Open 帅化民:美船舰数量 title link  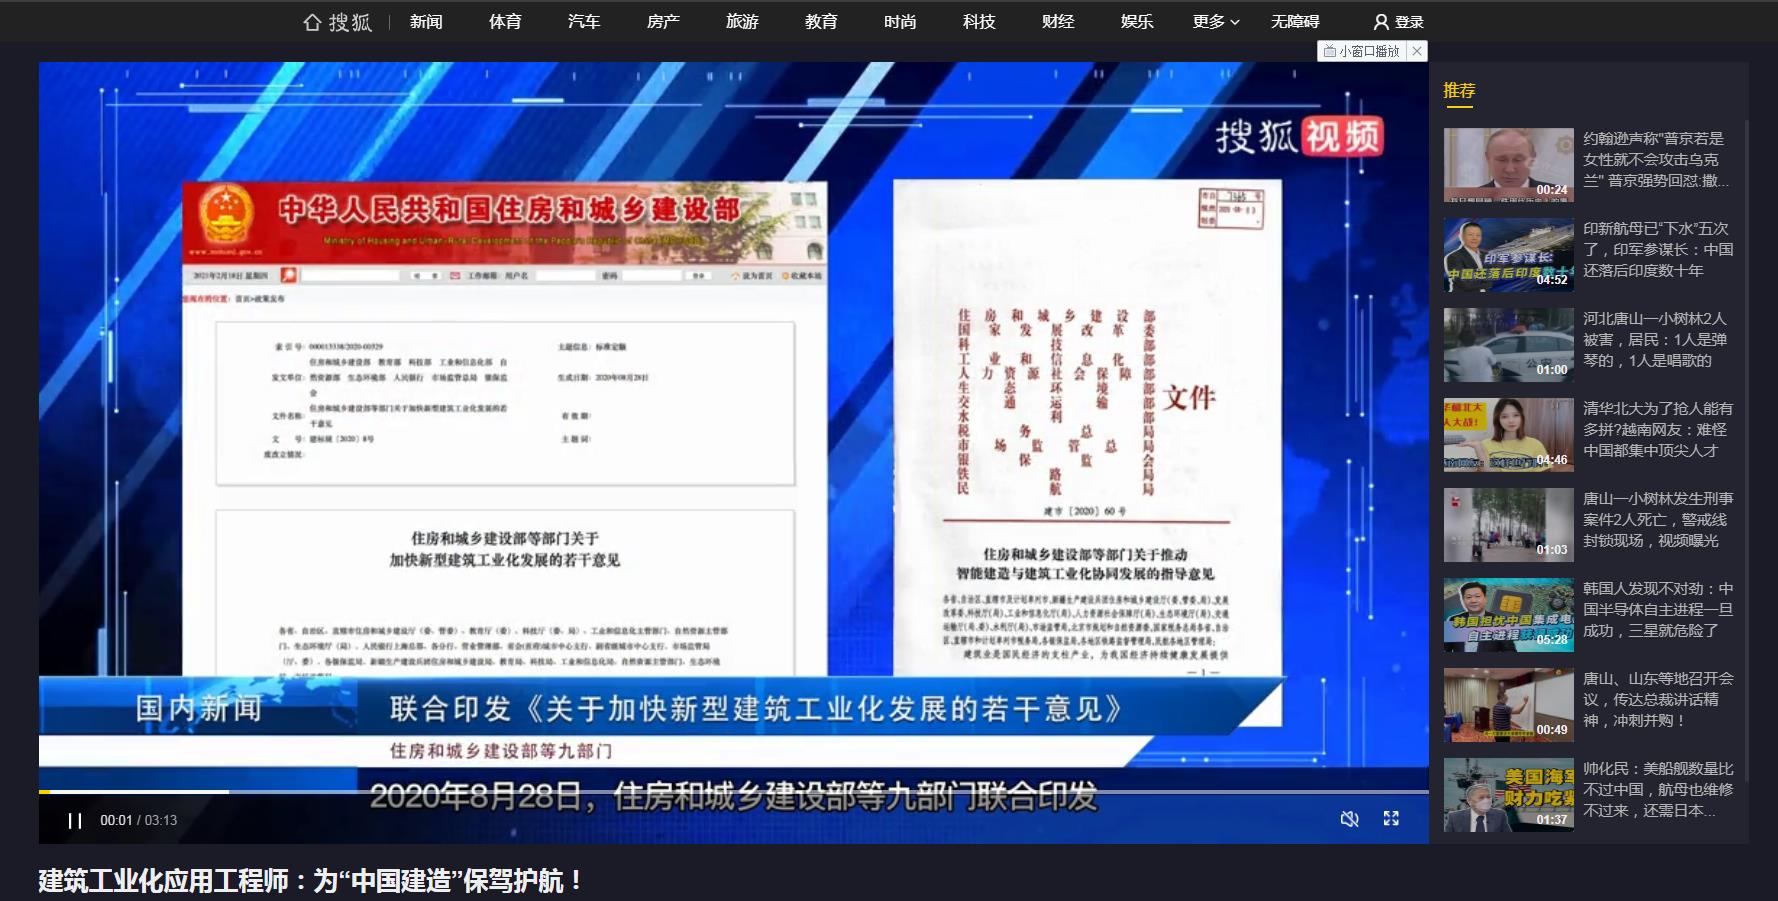coord(1658,789)
